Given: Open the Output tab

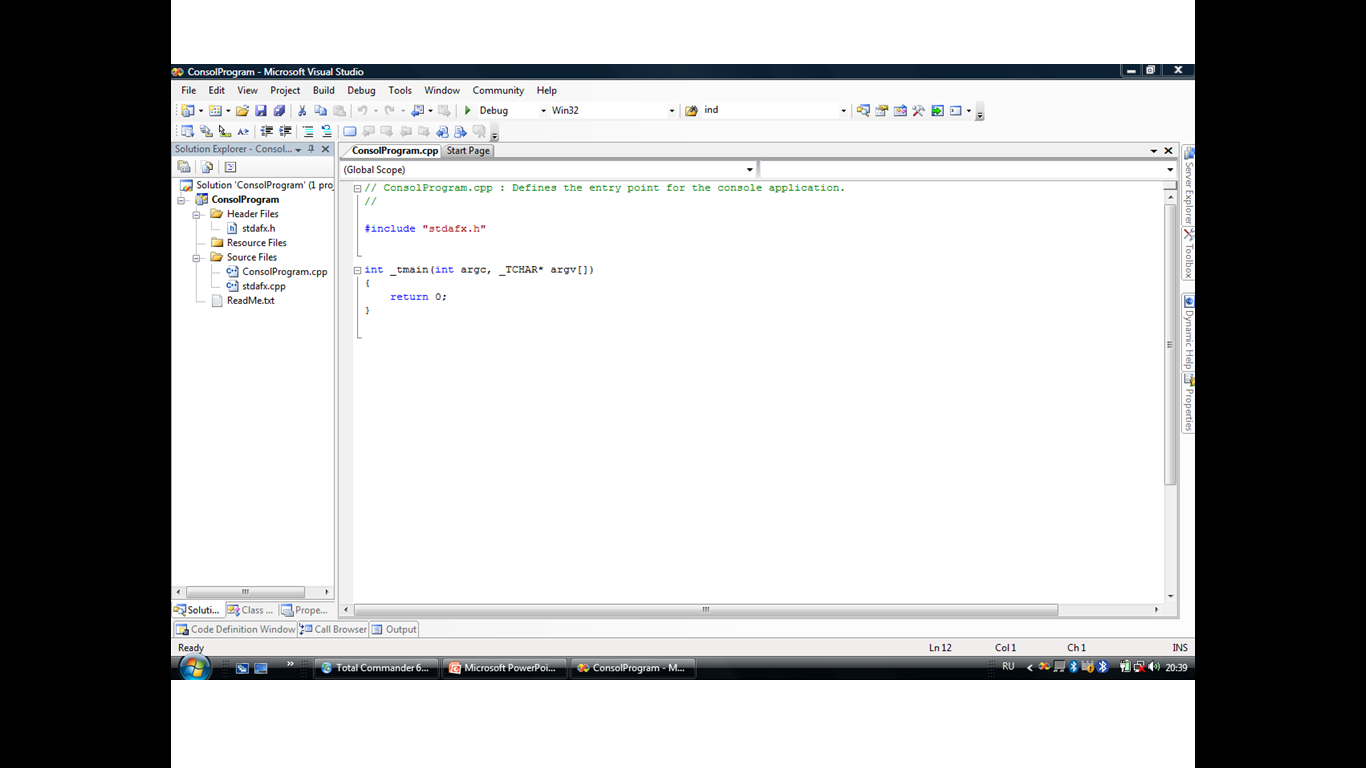Looking at the screenshot, I should click(x=394, y=629).
